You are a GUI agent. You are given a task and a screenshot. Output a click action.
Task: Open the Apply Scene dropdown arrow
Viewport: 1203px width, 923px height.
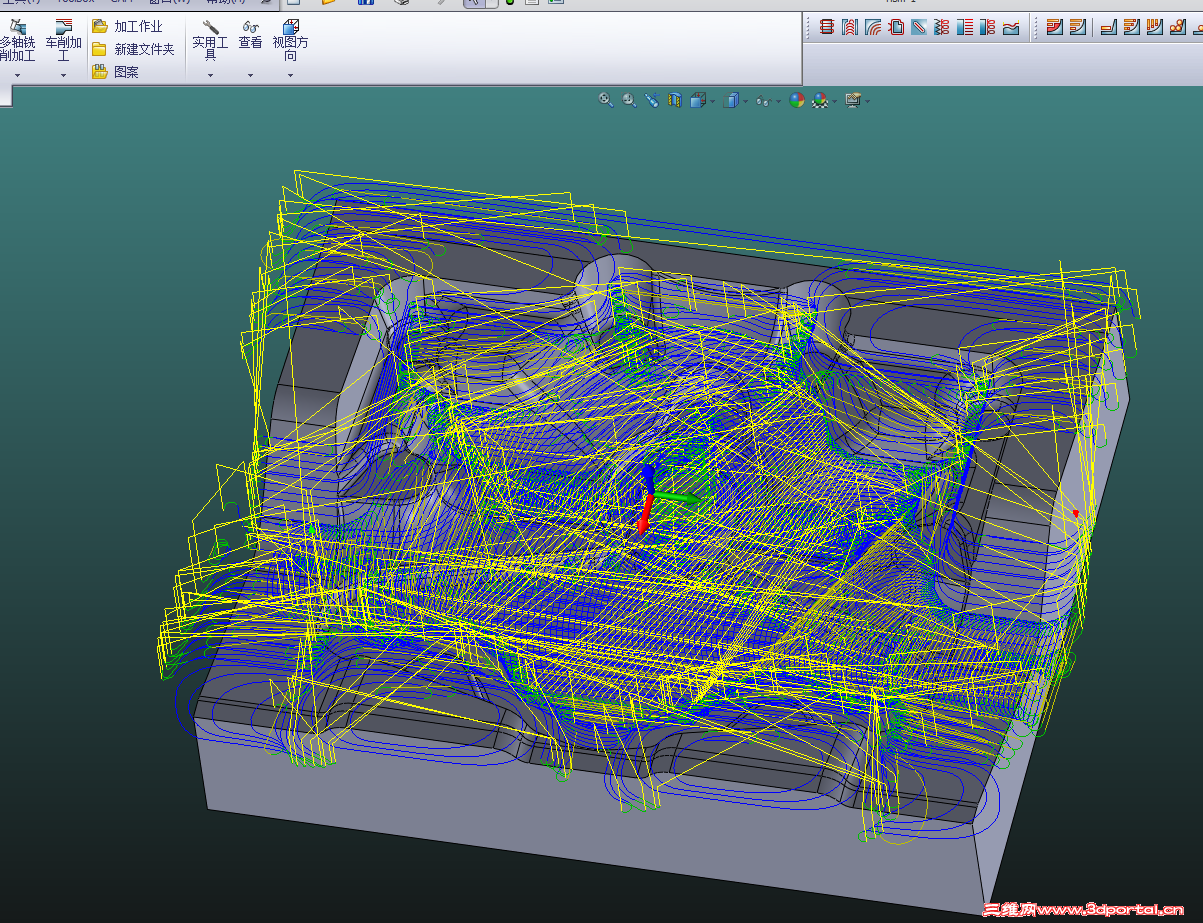coord(835,101)
